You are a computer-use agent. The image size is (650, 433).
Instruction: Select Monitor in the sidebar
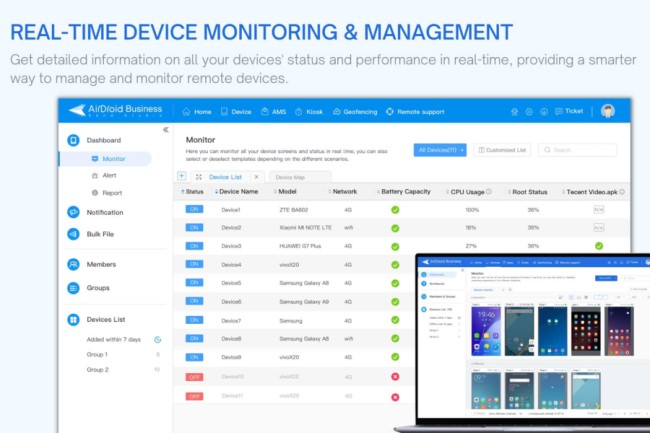coord(106,159)
